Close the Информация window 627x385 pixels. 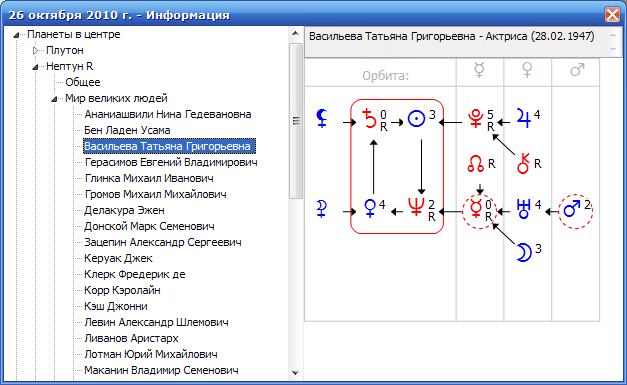pos(612,14)
